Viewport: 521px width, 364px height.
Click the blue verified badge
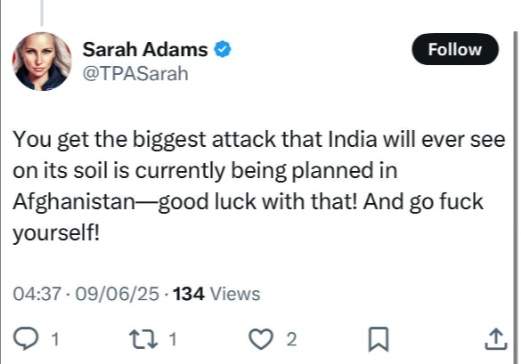click(222, 49)
